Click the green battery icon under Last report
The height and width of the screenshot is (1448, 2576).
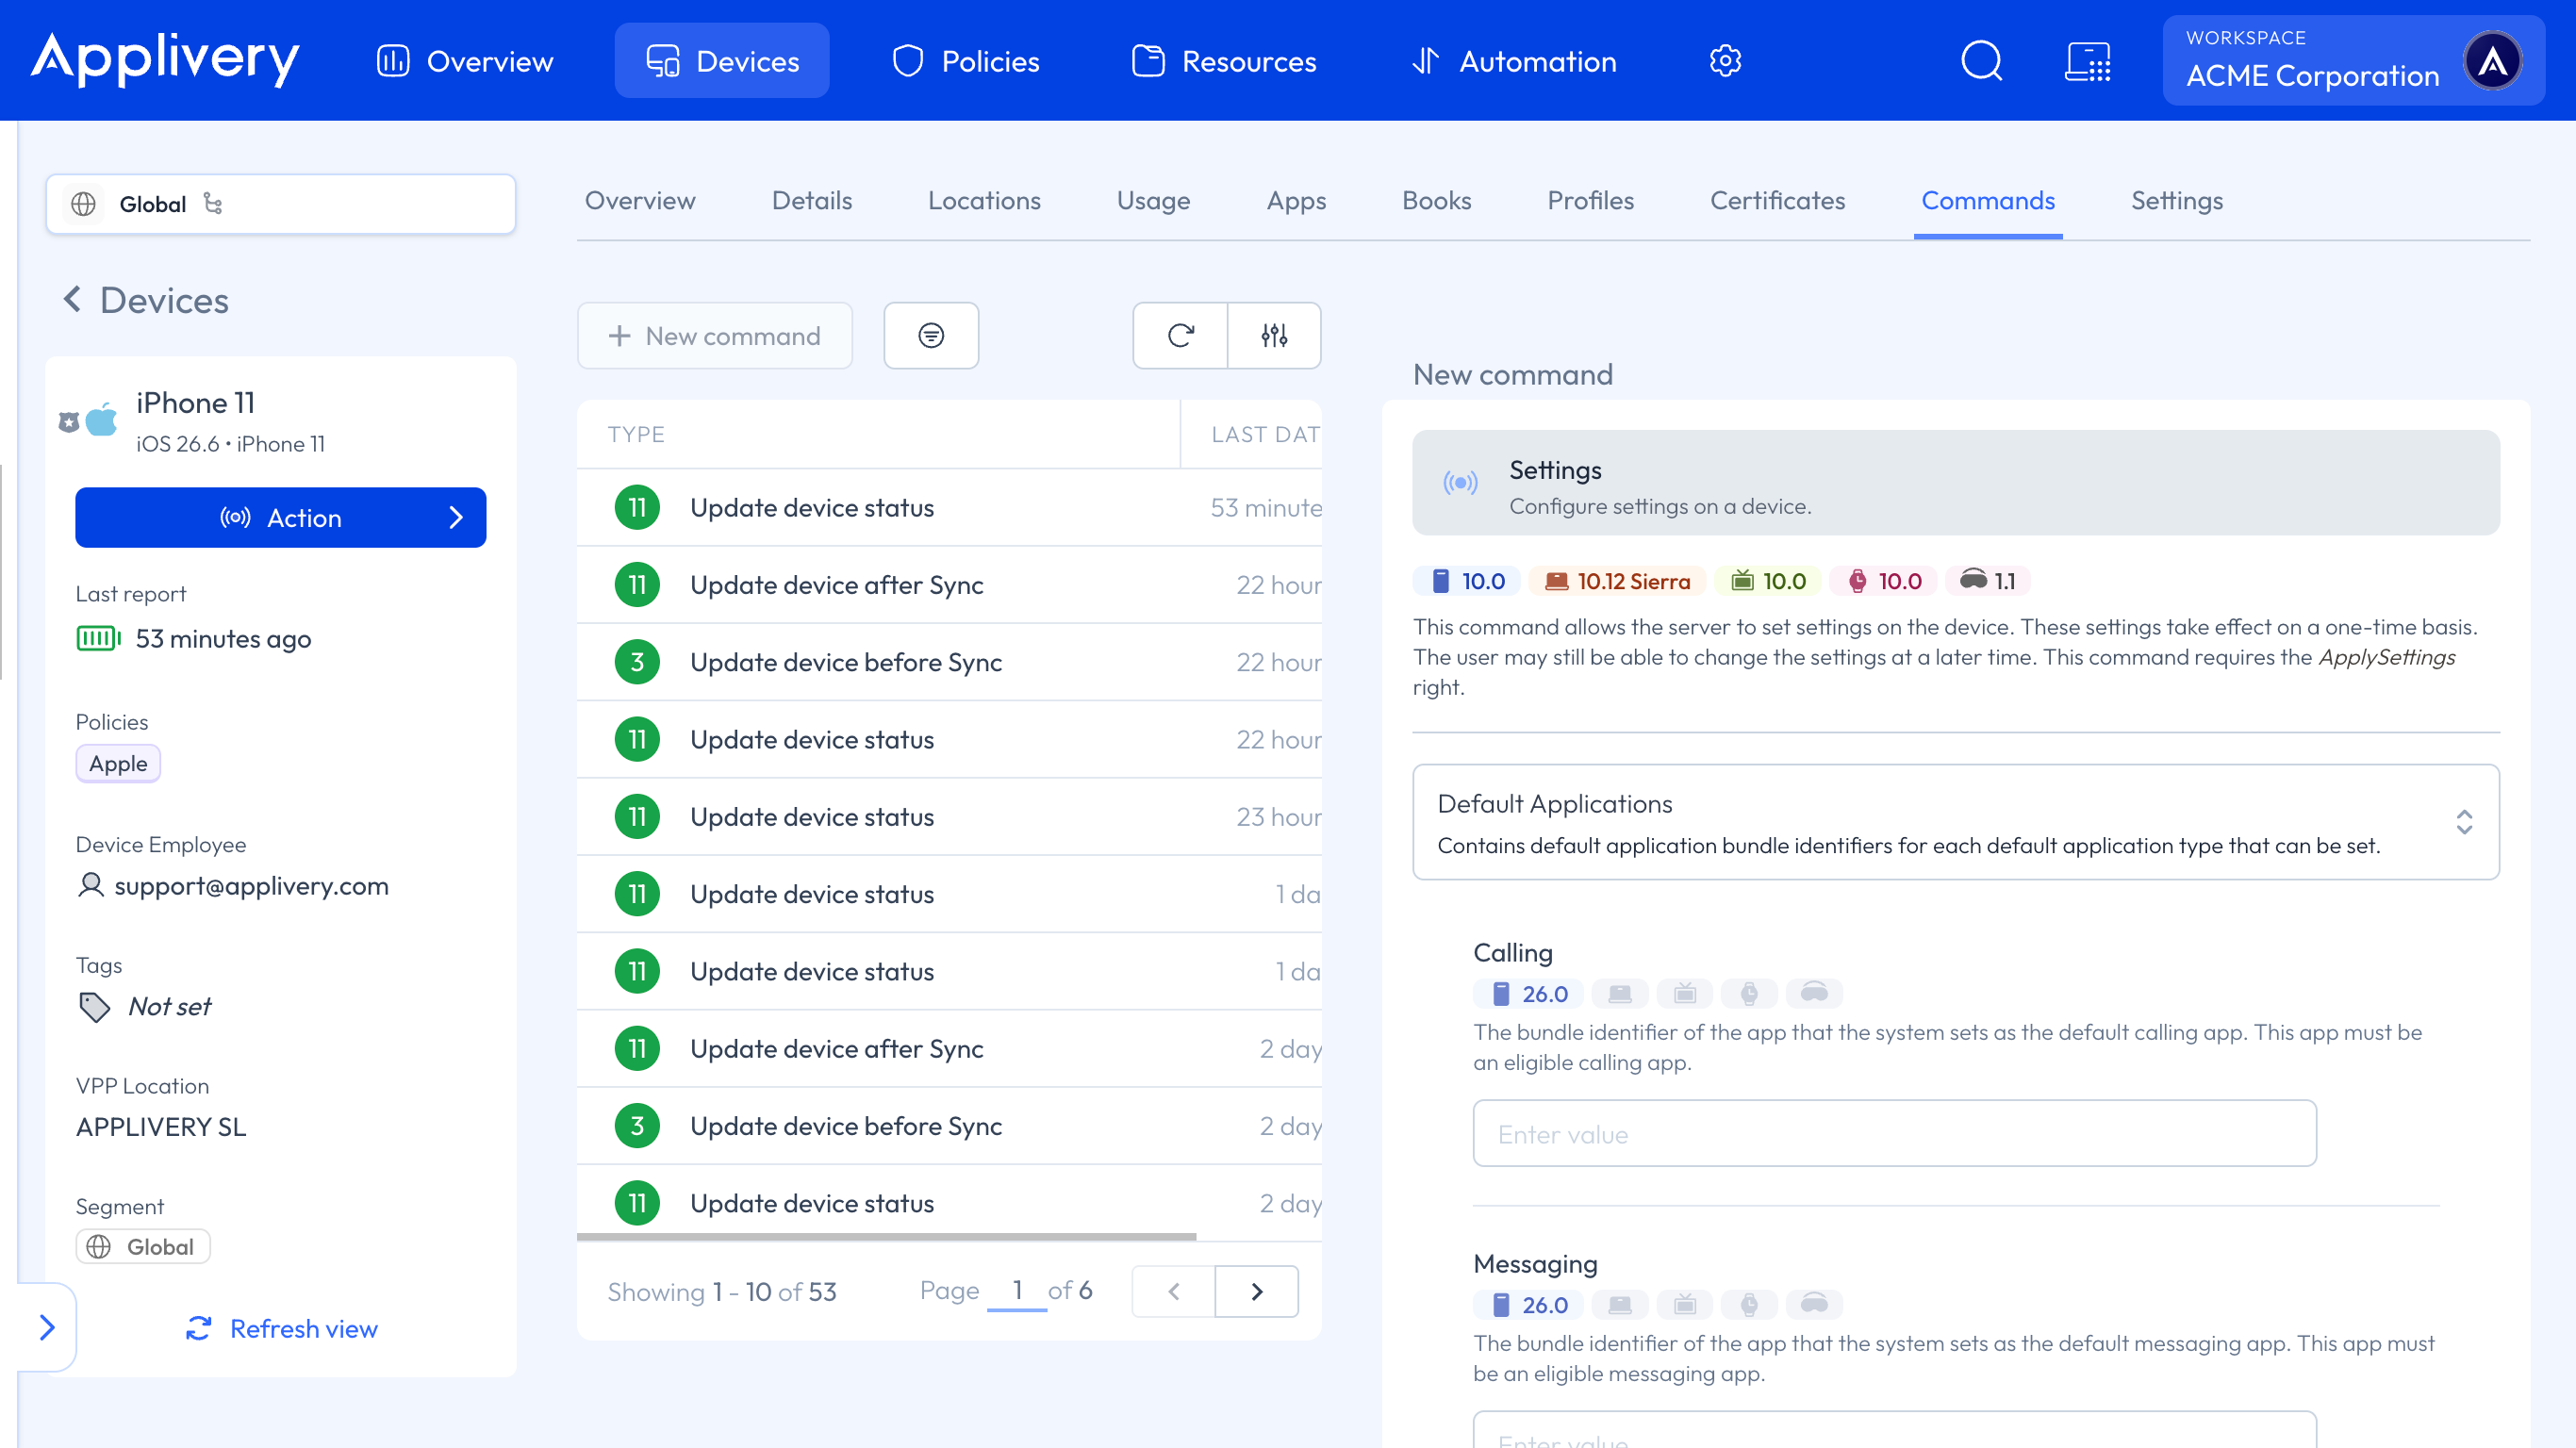pyautogui.click(x=98, y=638)
